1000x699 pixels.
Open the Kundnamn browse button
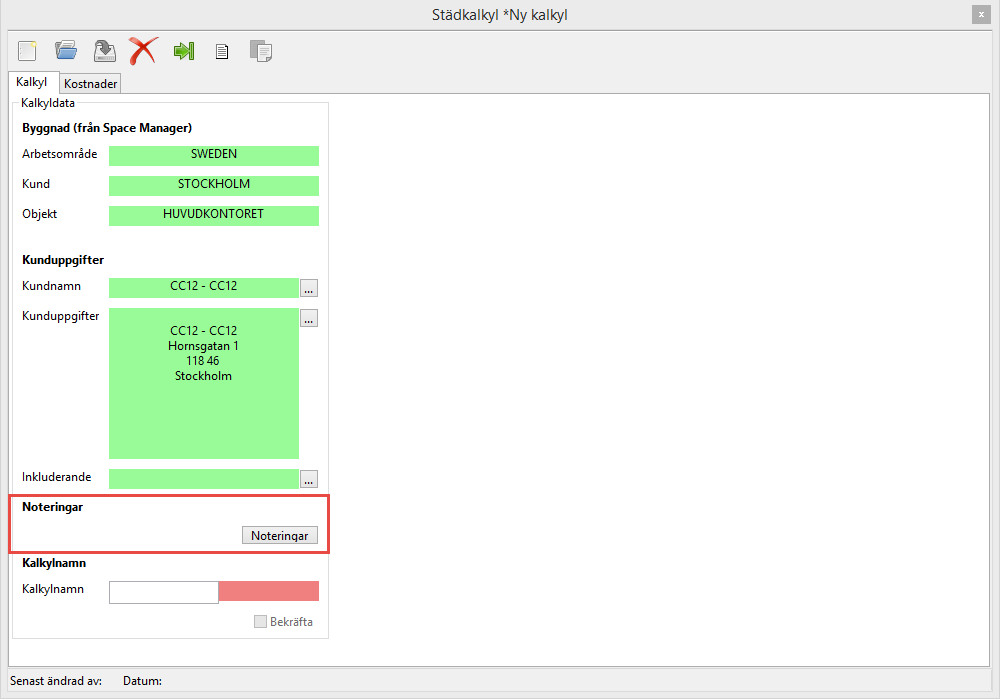[309, 289]
